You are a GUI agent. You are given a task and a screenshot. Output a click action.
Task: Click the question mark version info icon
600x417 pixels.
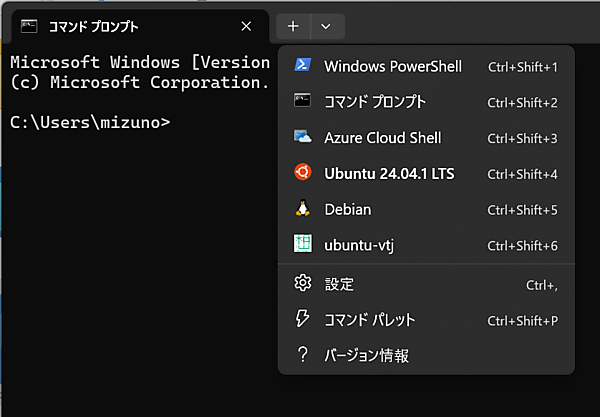(302, 355)
